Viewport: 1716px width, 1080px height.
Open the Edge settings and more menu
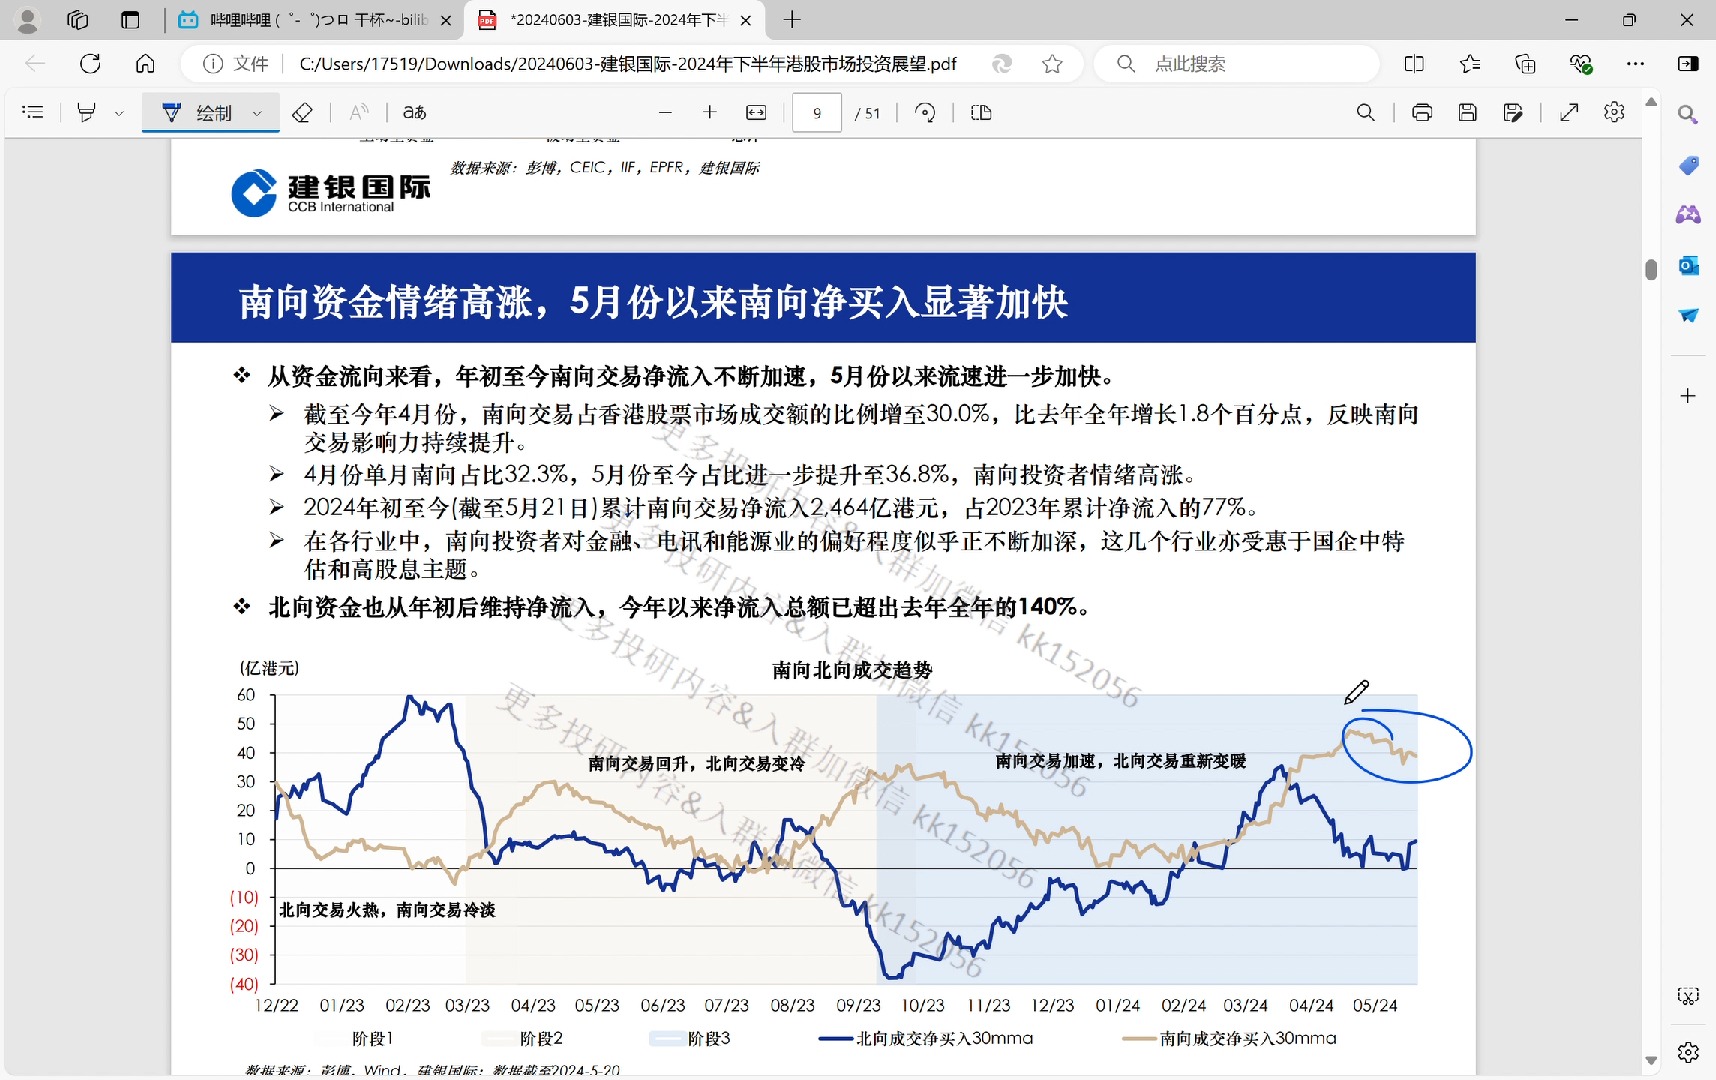tap(1636, 64)
